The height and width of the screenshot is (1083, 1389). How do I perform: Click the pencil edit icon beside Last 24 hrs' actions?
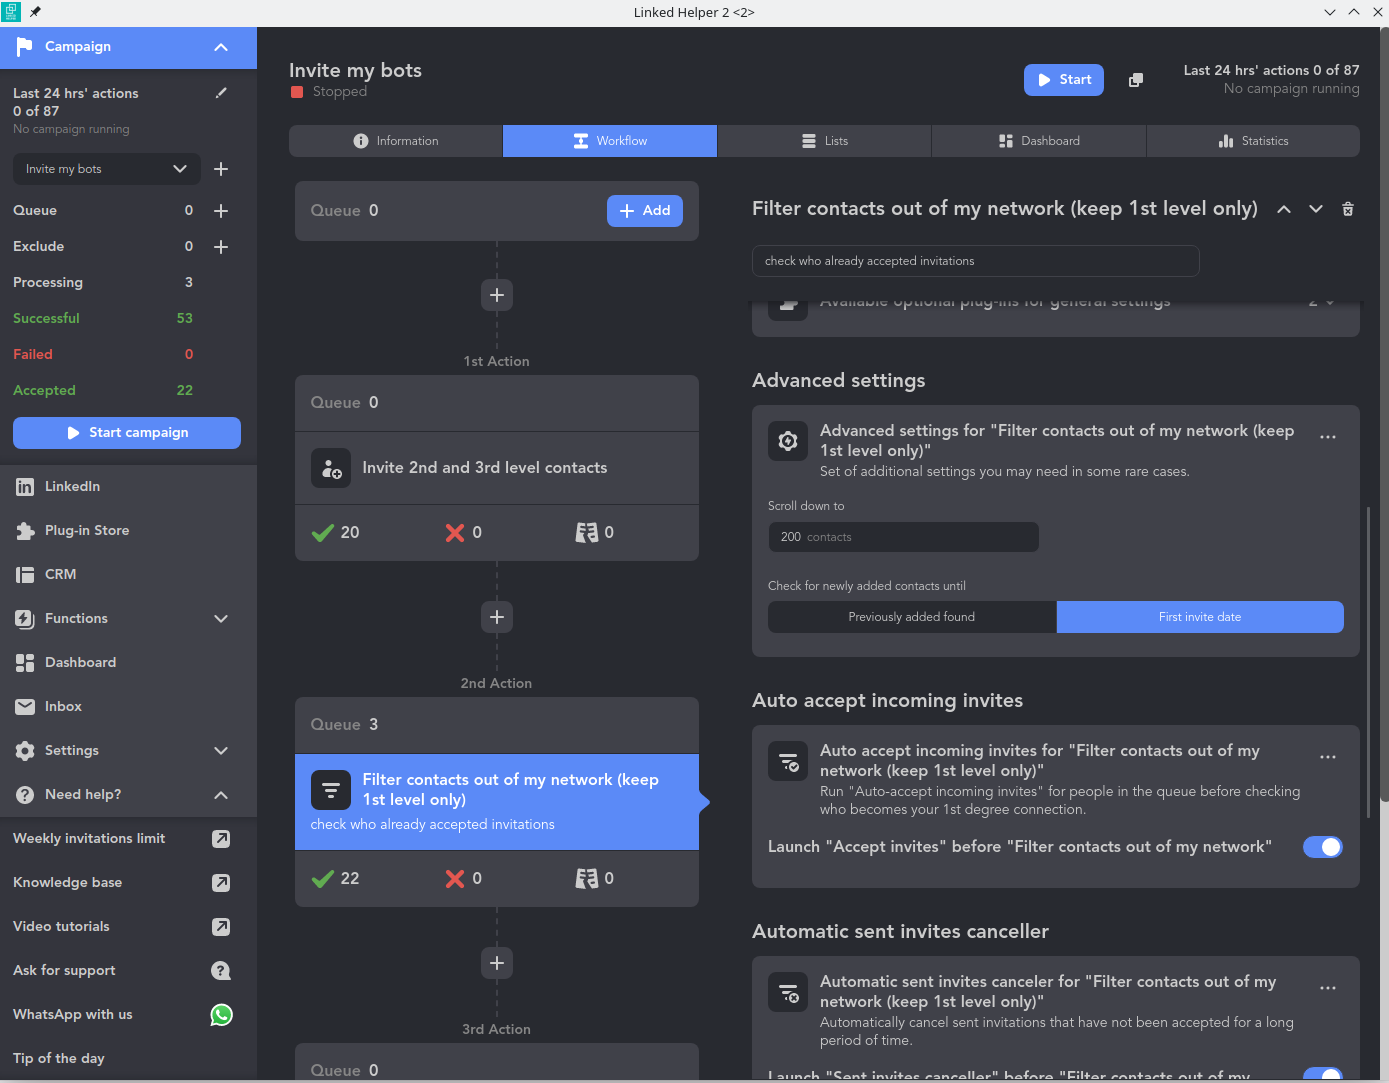(221, 93)
